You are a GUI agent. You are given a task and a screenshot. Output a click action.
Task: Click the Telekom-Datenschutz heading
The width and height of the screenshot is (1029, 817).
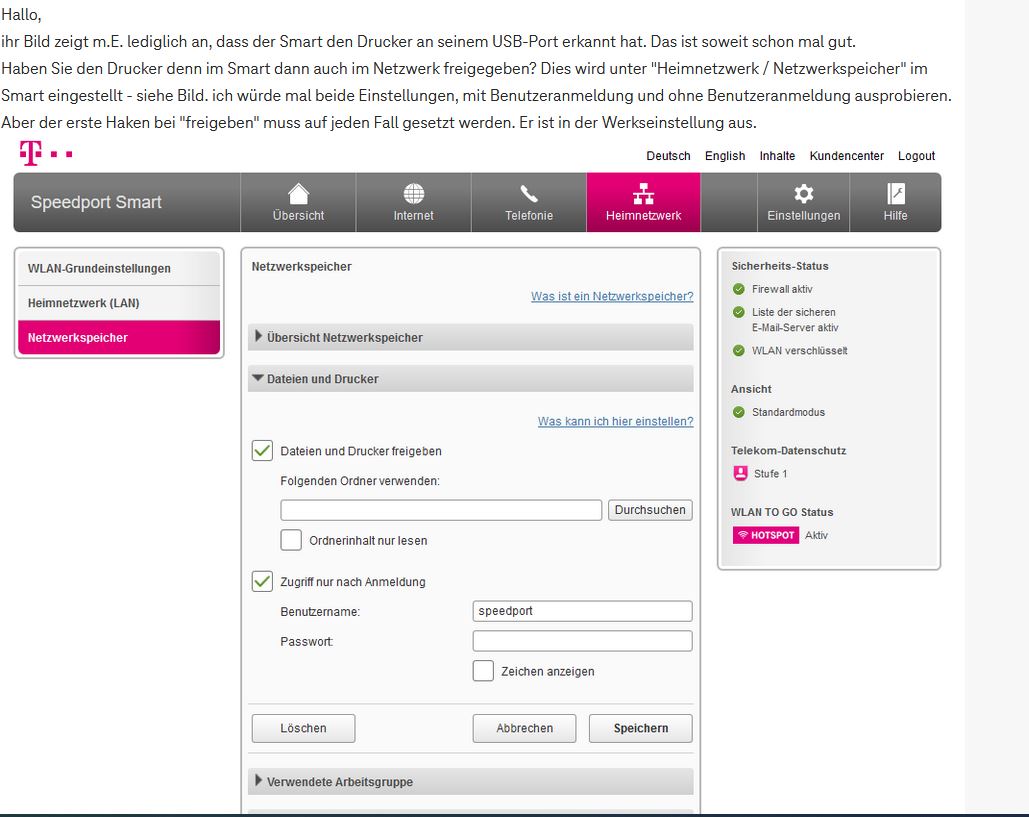point(788,451)
